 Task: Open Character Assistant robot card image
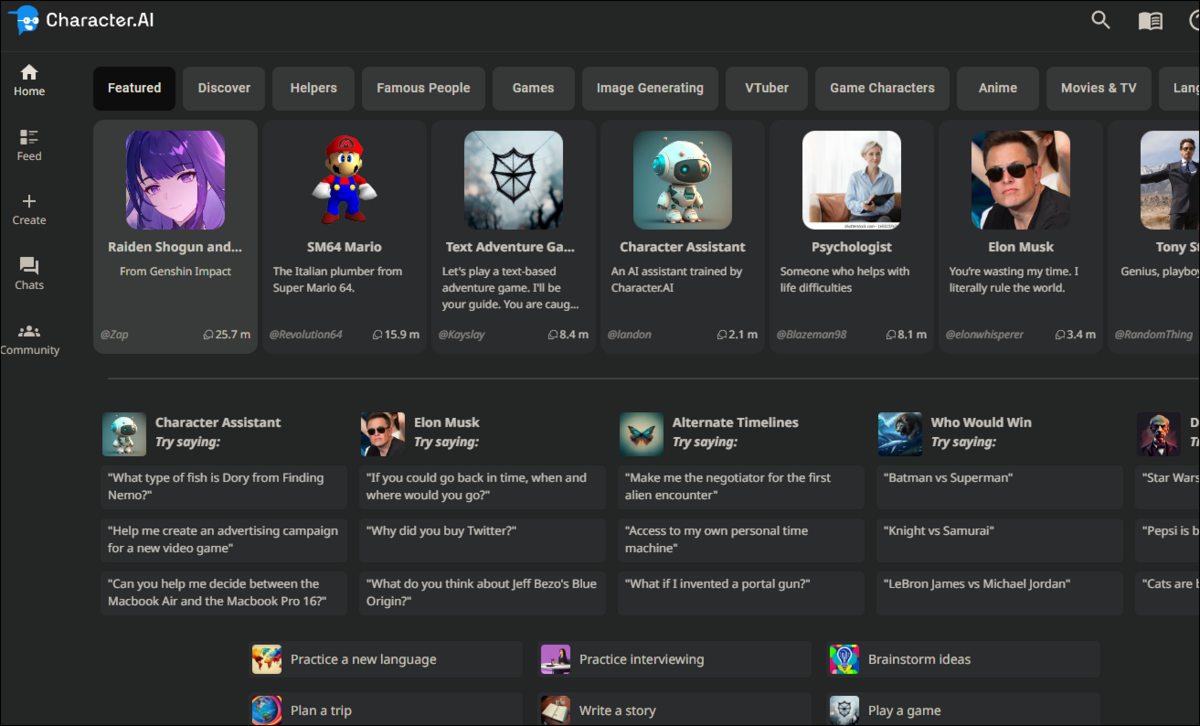click(x=683, y=180)
